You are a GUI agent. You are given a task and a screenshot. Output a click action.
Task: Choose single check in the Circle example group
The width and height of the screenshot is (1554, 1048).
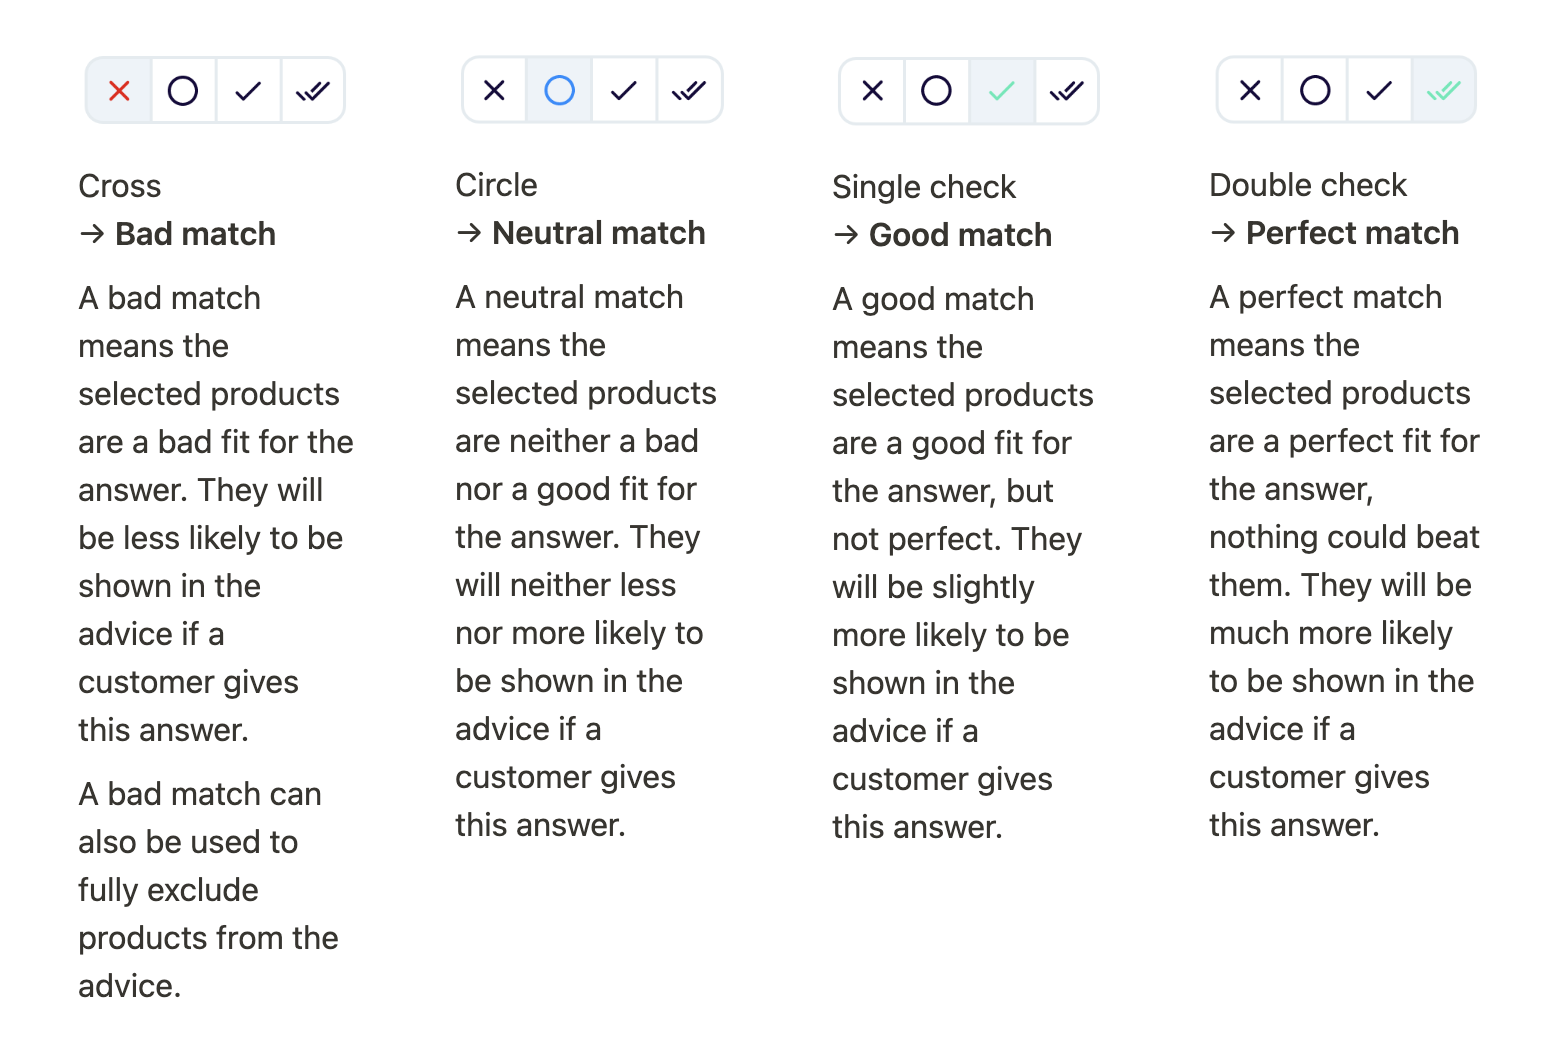(624, 90)
